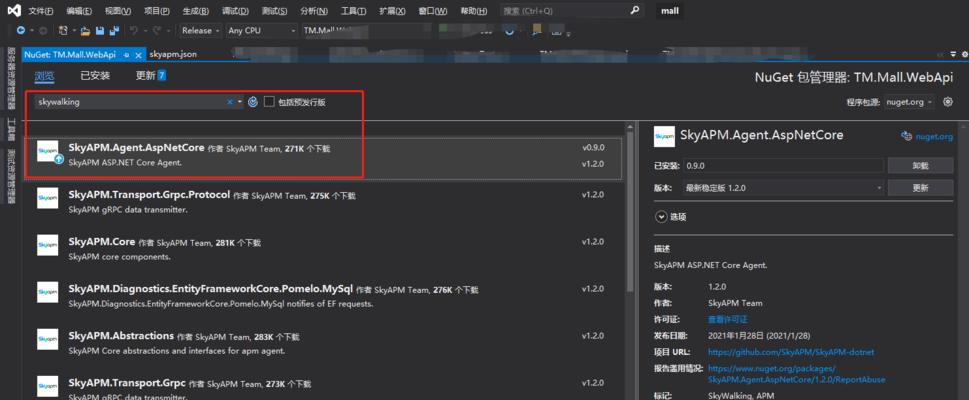This screenshot has height=400, width=969.
Task: Click the Visual Studio logo icon
Action: click(14, 11)
